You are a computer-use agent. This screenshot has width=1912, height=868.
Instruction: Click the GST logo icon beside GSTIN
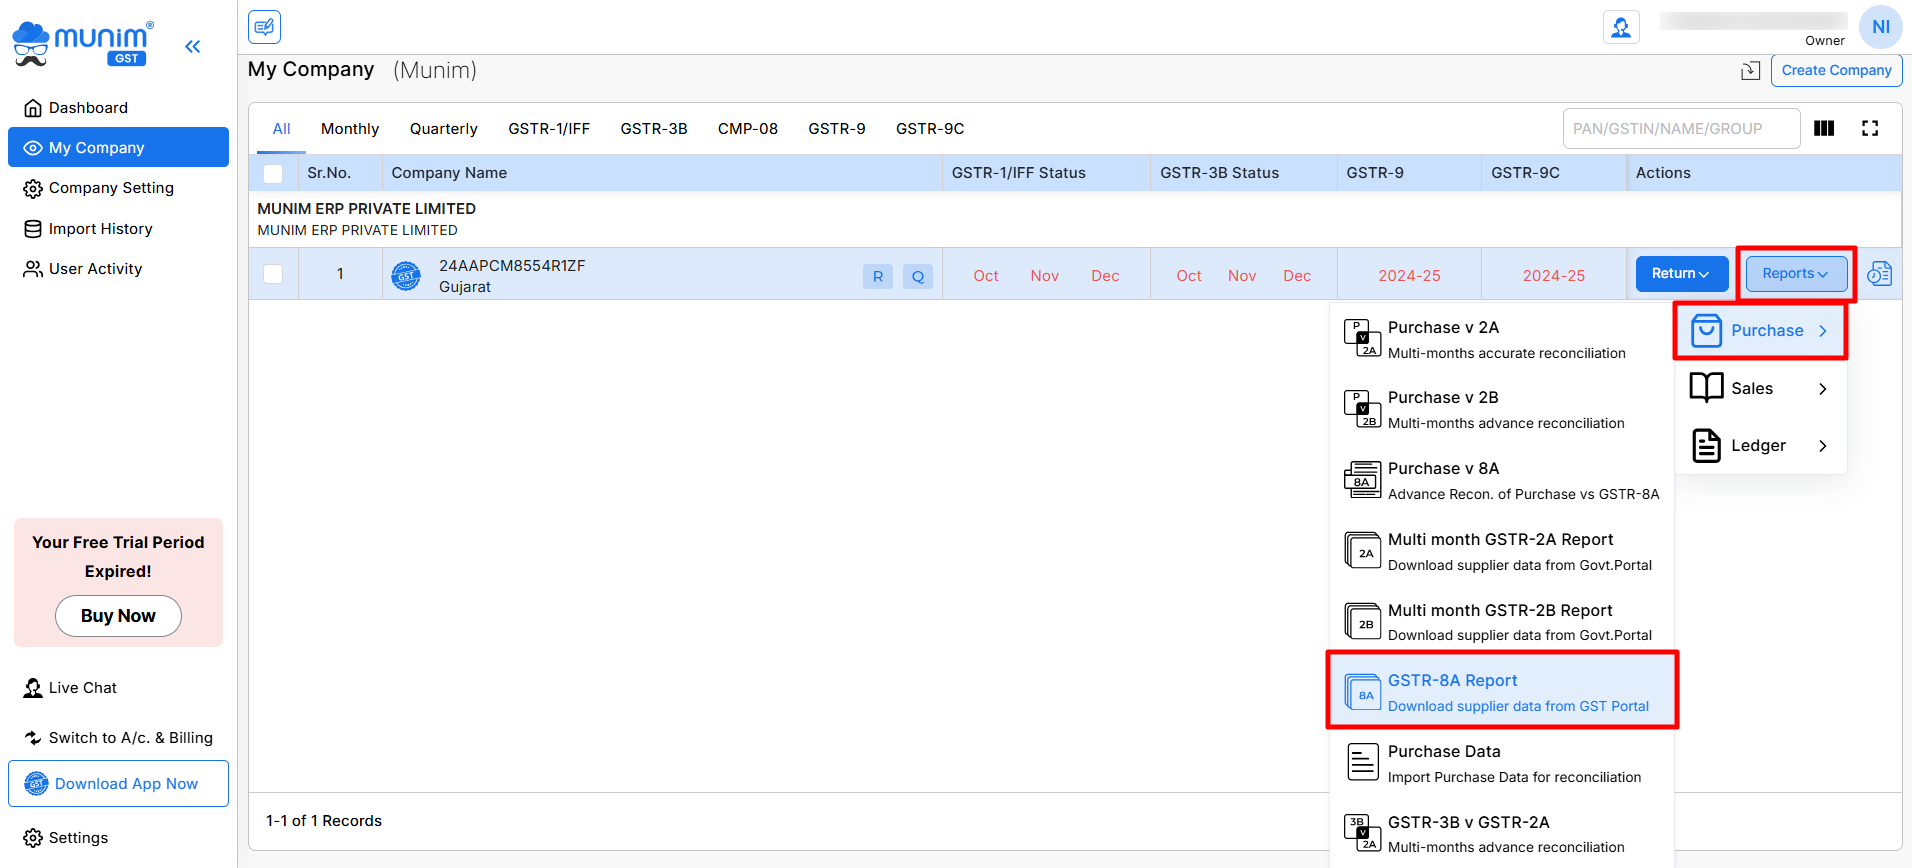pos(406,276)
